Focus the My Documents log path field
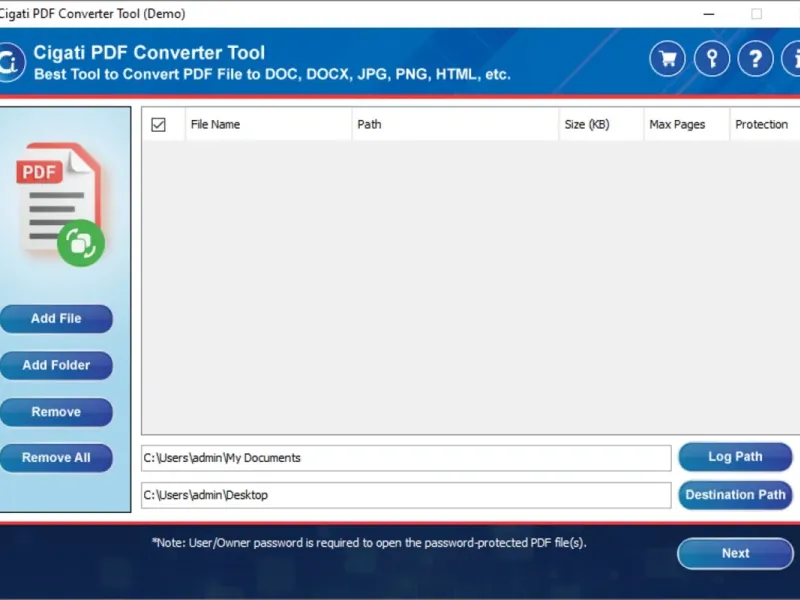Screen dimensions: 800x600 406,458
